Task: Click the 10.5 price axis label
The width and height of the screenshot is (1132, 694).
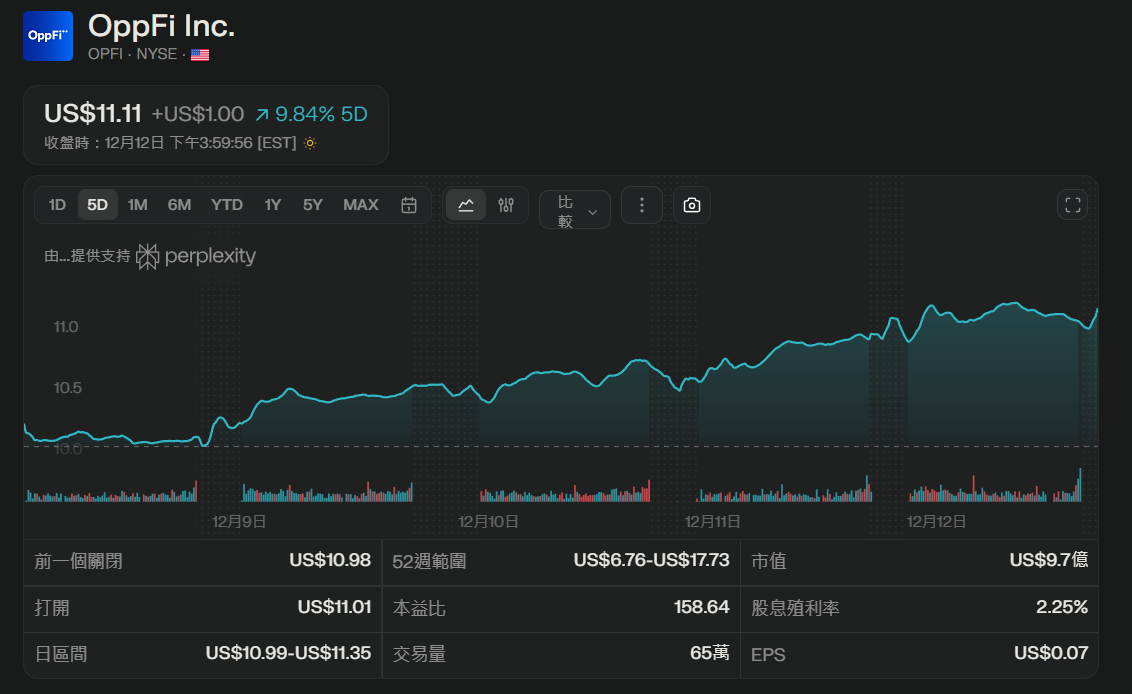Action: click(68, 388)
